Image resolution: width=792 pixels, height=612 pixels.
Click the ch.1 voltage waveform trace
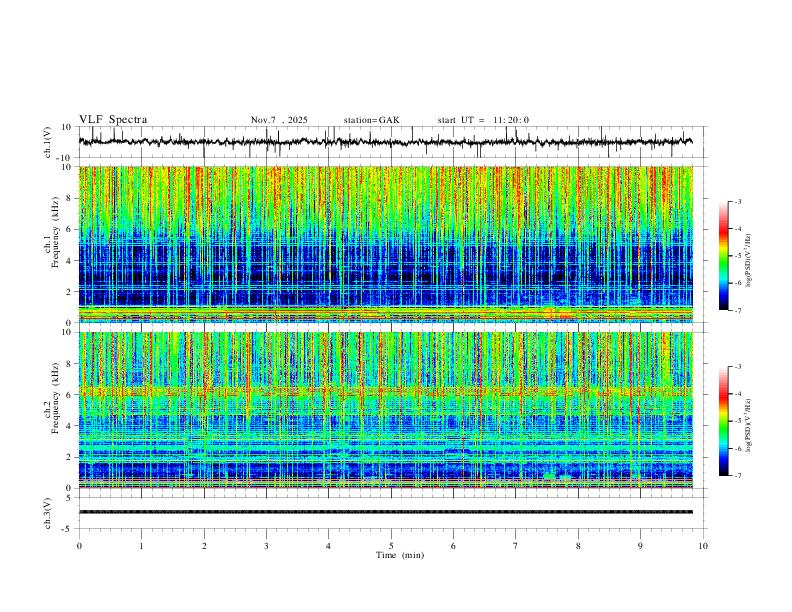(x=385, y=142)
